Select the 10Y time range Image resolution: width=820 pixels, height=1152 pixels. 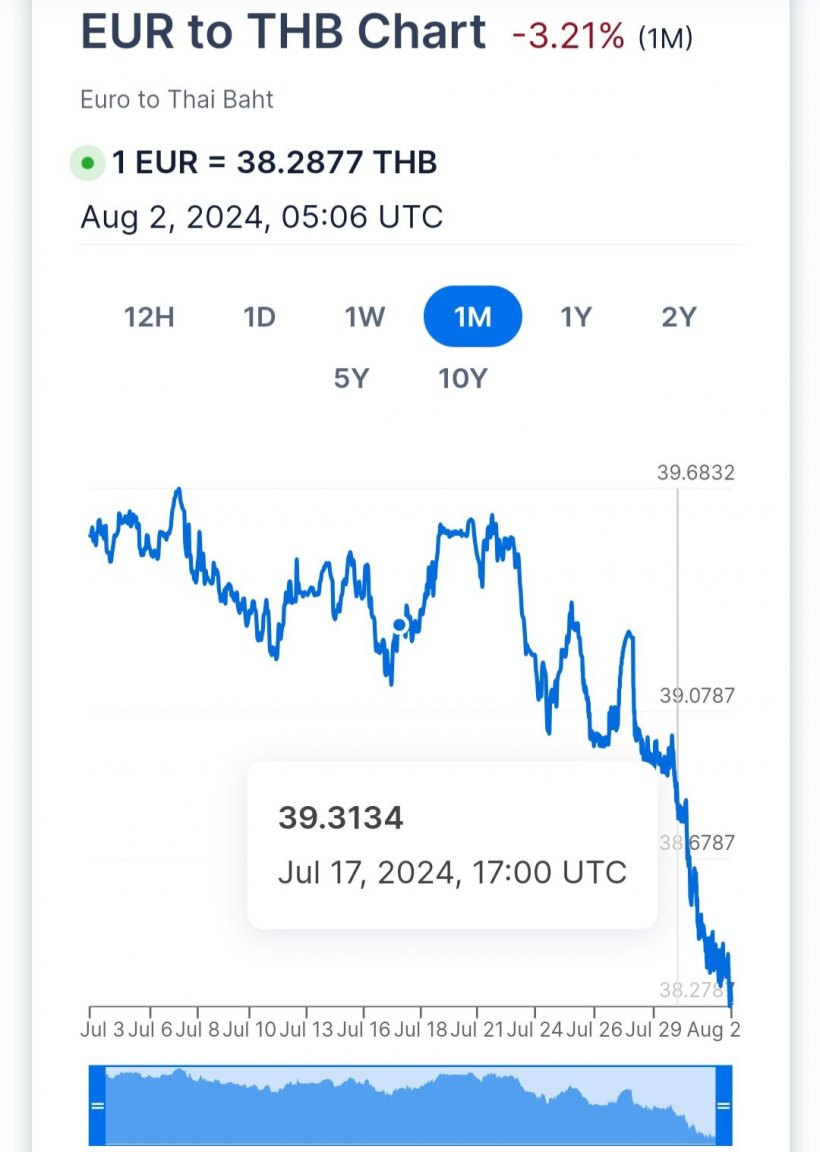pyautogui.click(x=462, y=378)
